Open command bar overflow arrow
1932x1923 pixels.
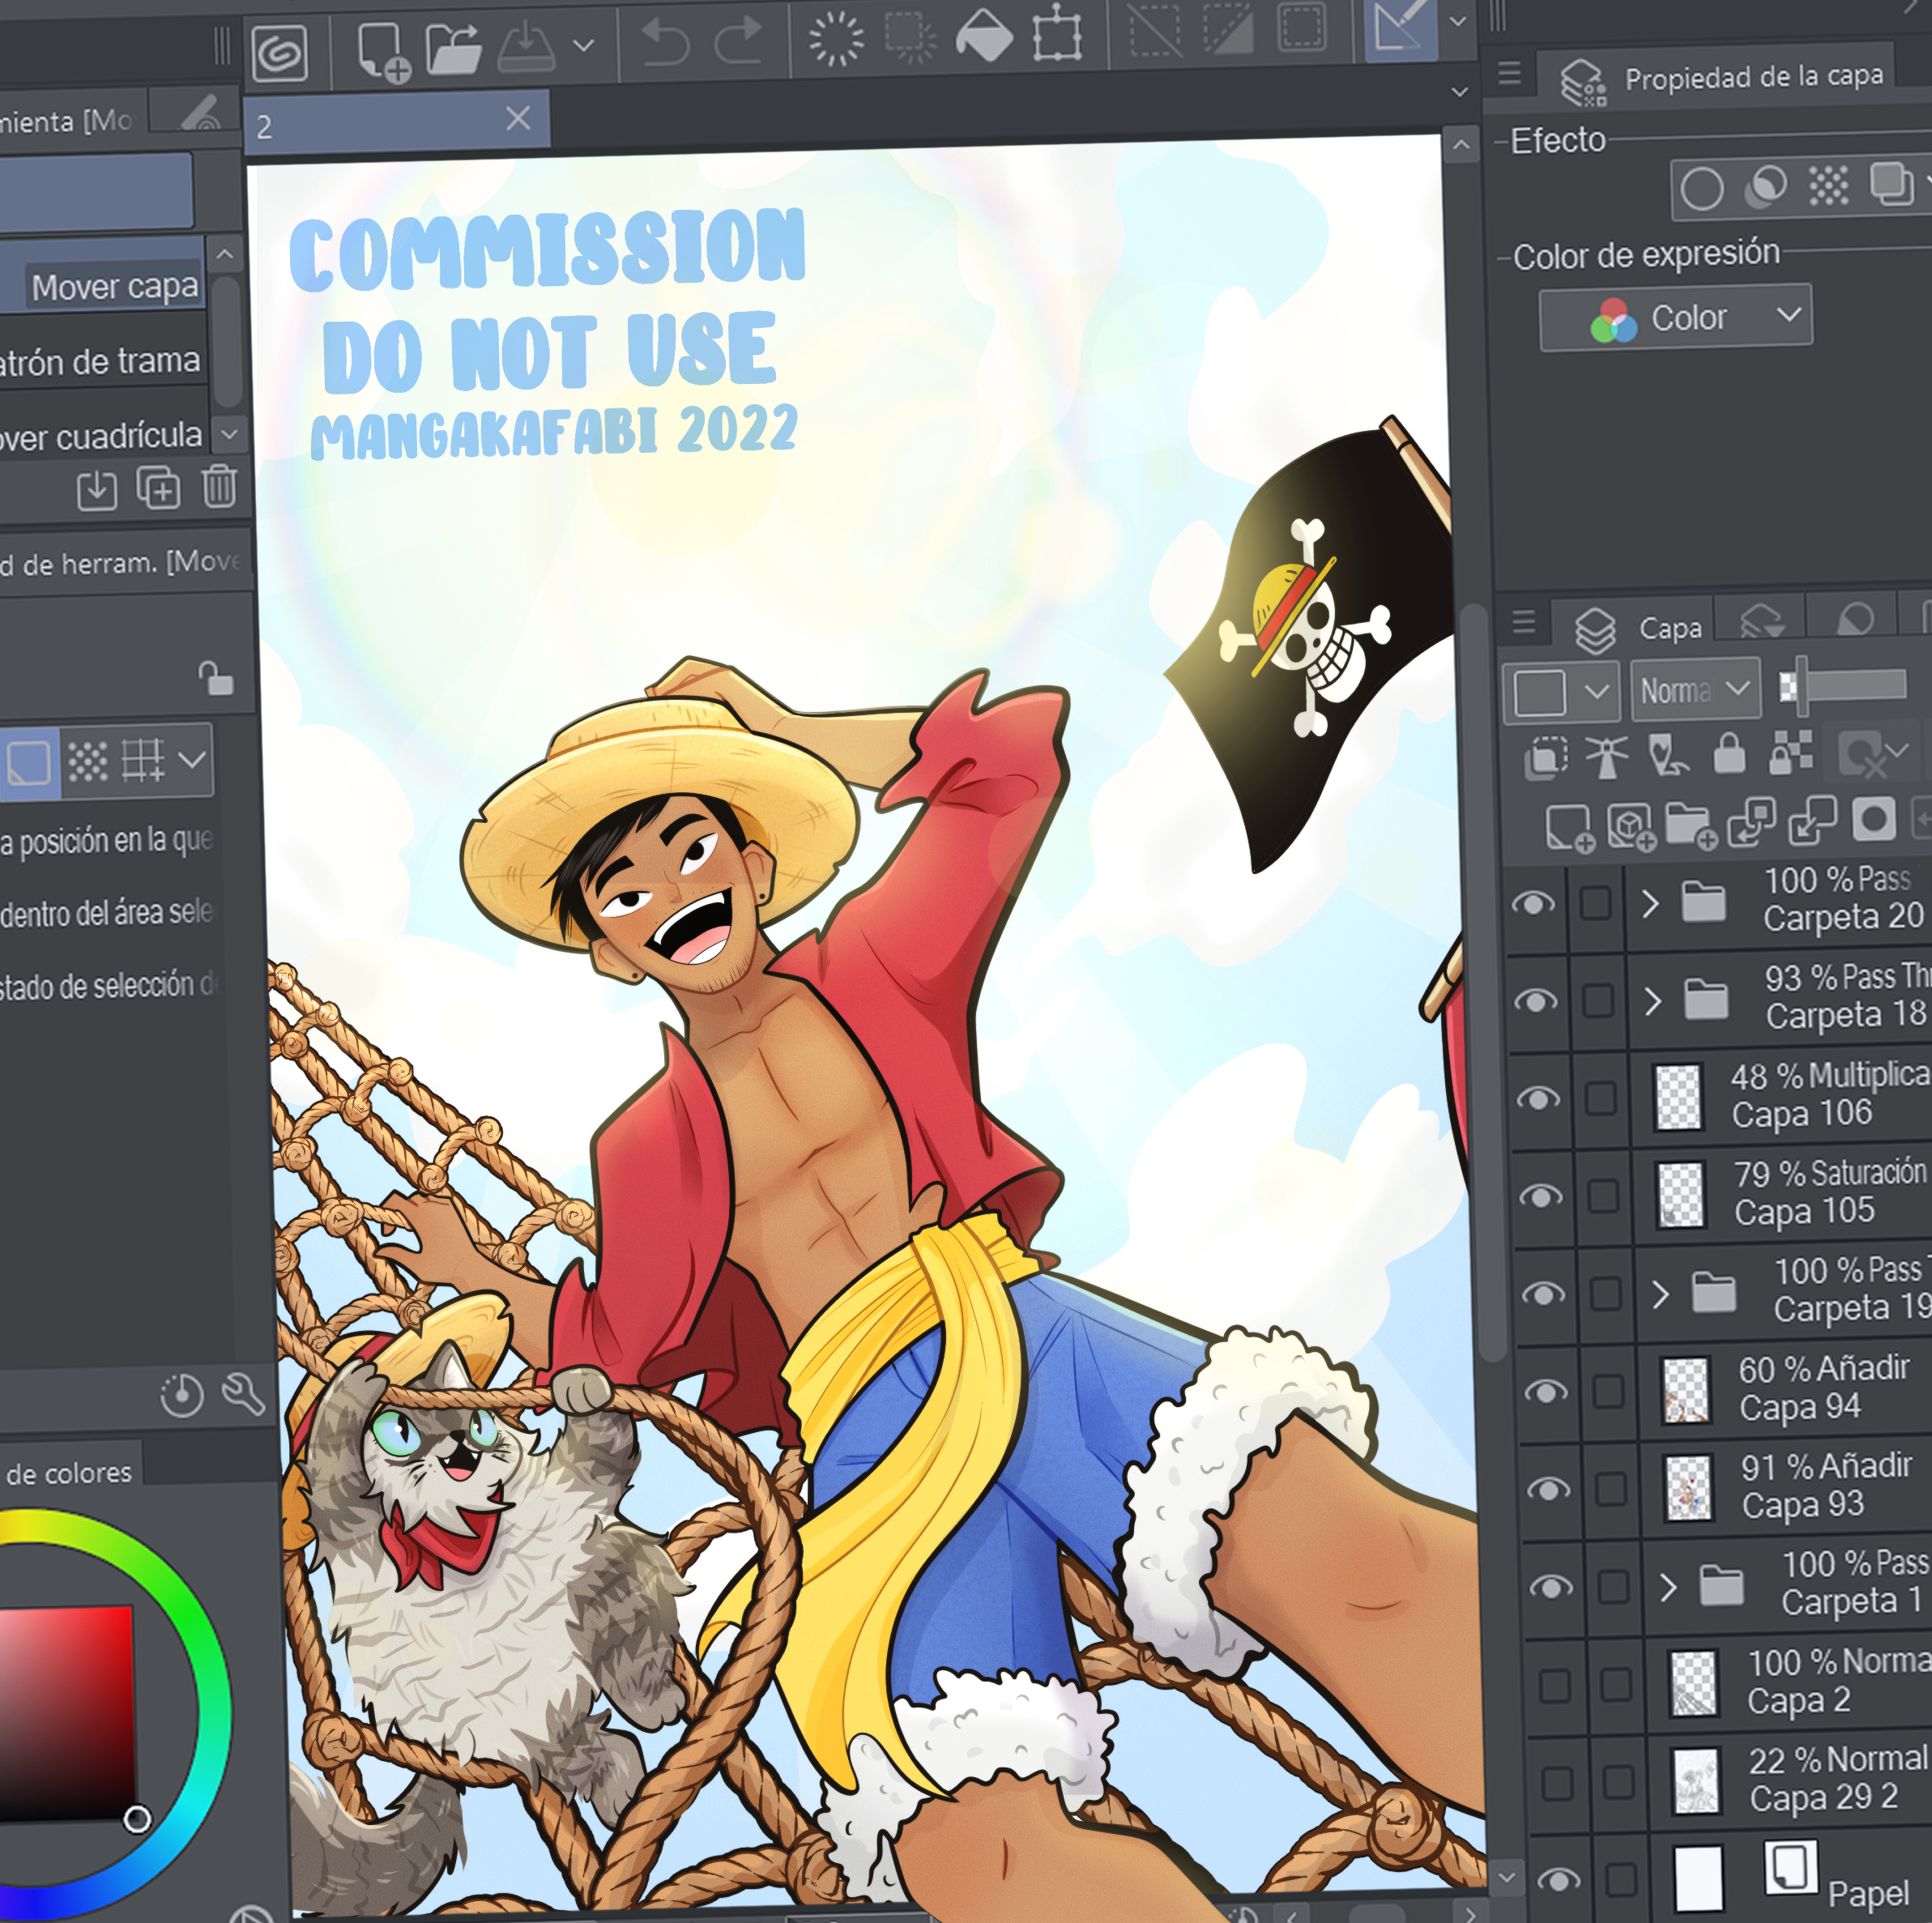(1459, 21)
